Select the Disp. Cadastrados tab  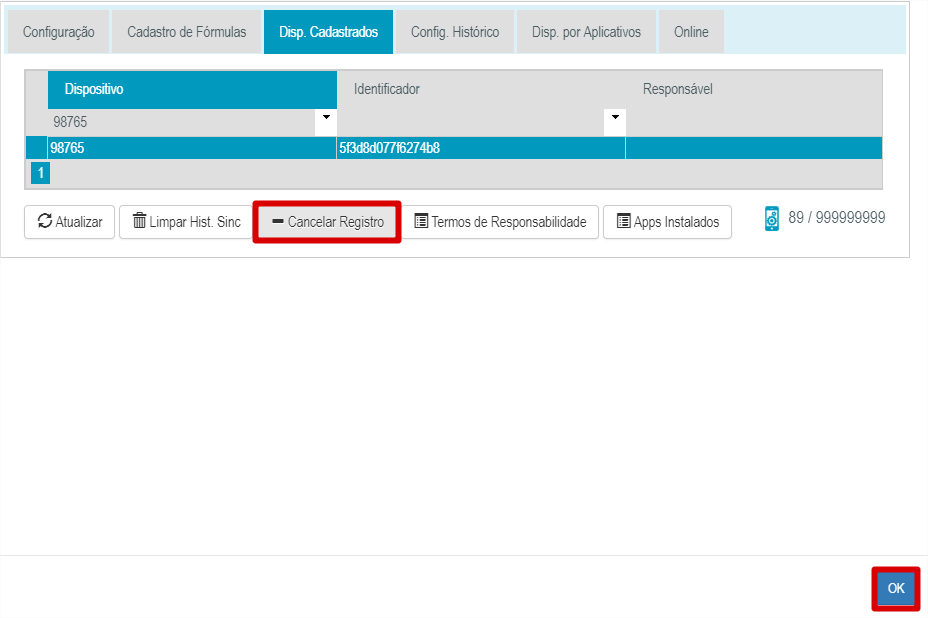pos(328,32)
